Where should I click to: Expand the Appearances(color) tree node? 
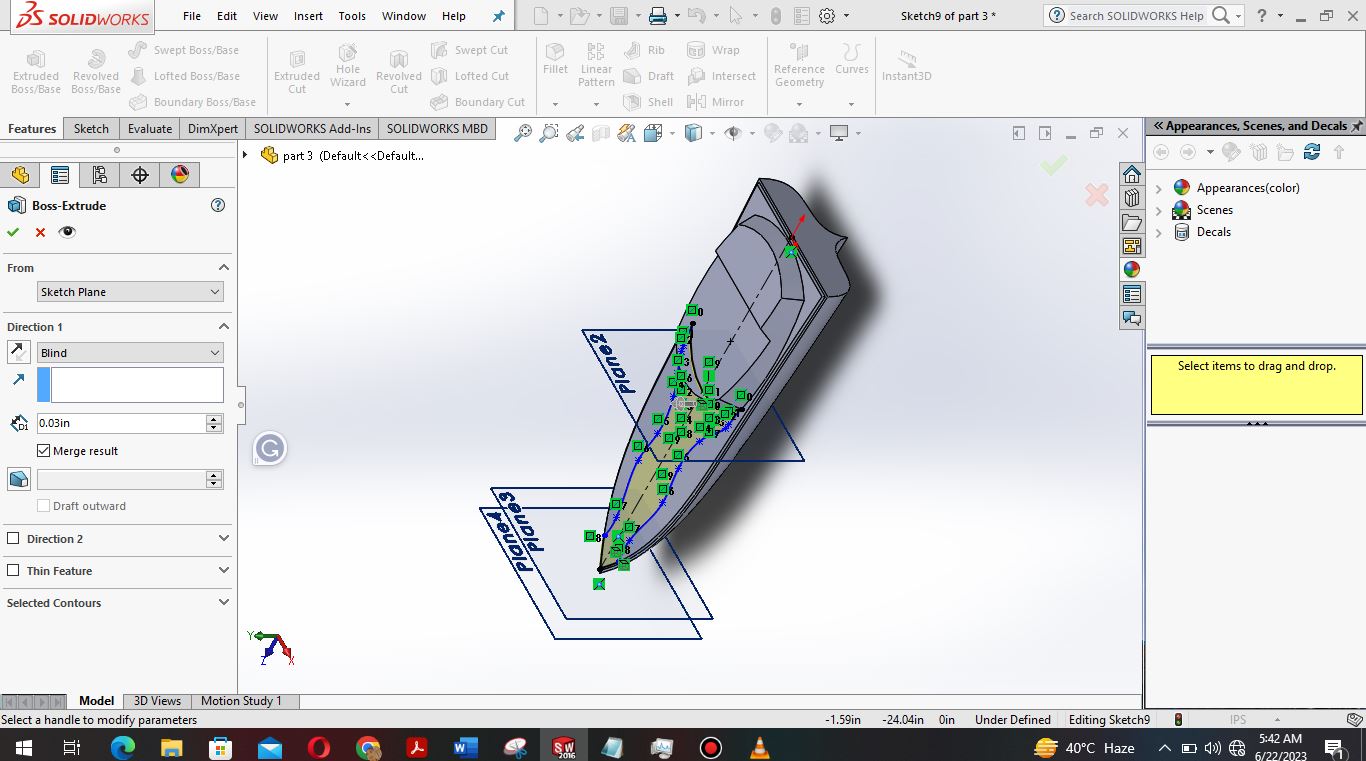pyautogui.click(x=1159, y=188)
